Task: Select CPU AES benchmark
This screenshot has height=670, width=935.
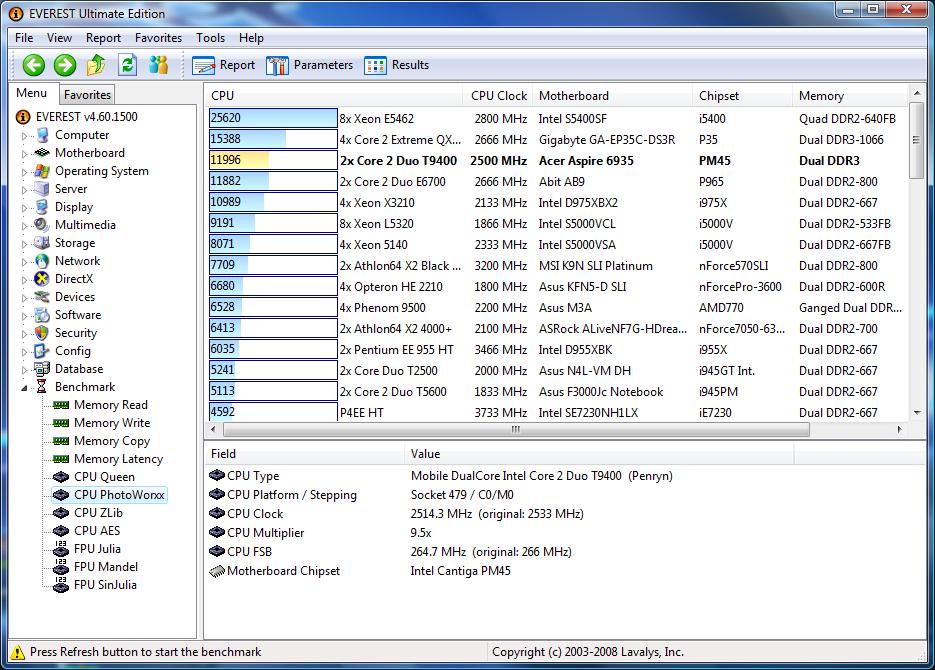Action: point(97,531)
